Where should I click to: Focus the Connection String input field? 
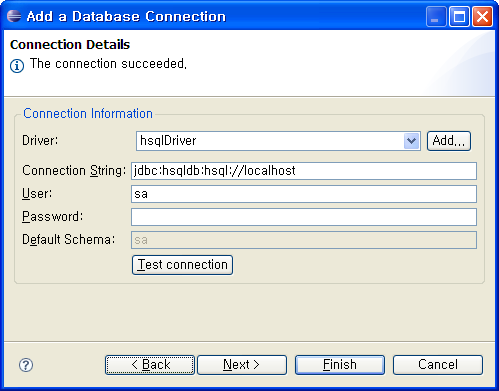tap(304, 171)
